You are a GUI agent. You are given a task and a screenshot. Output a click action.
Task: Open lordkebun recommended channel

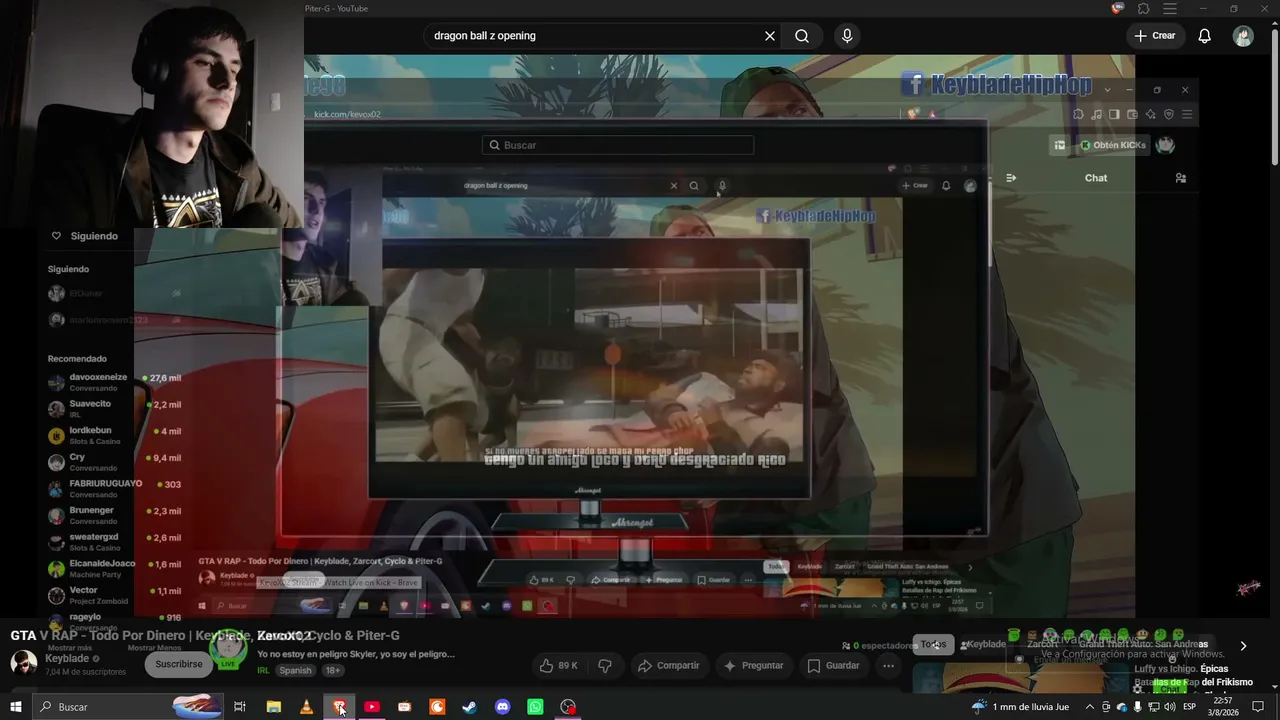click(115, 435)
